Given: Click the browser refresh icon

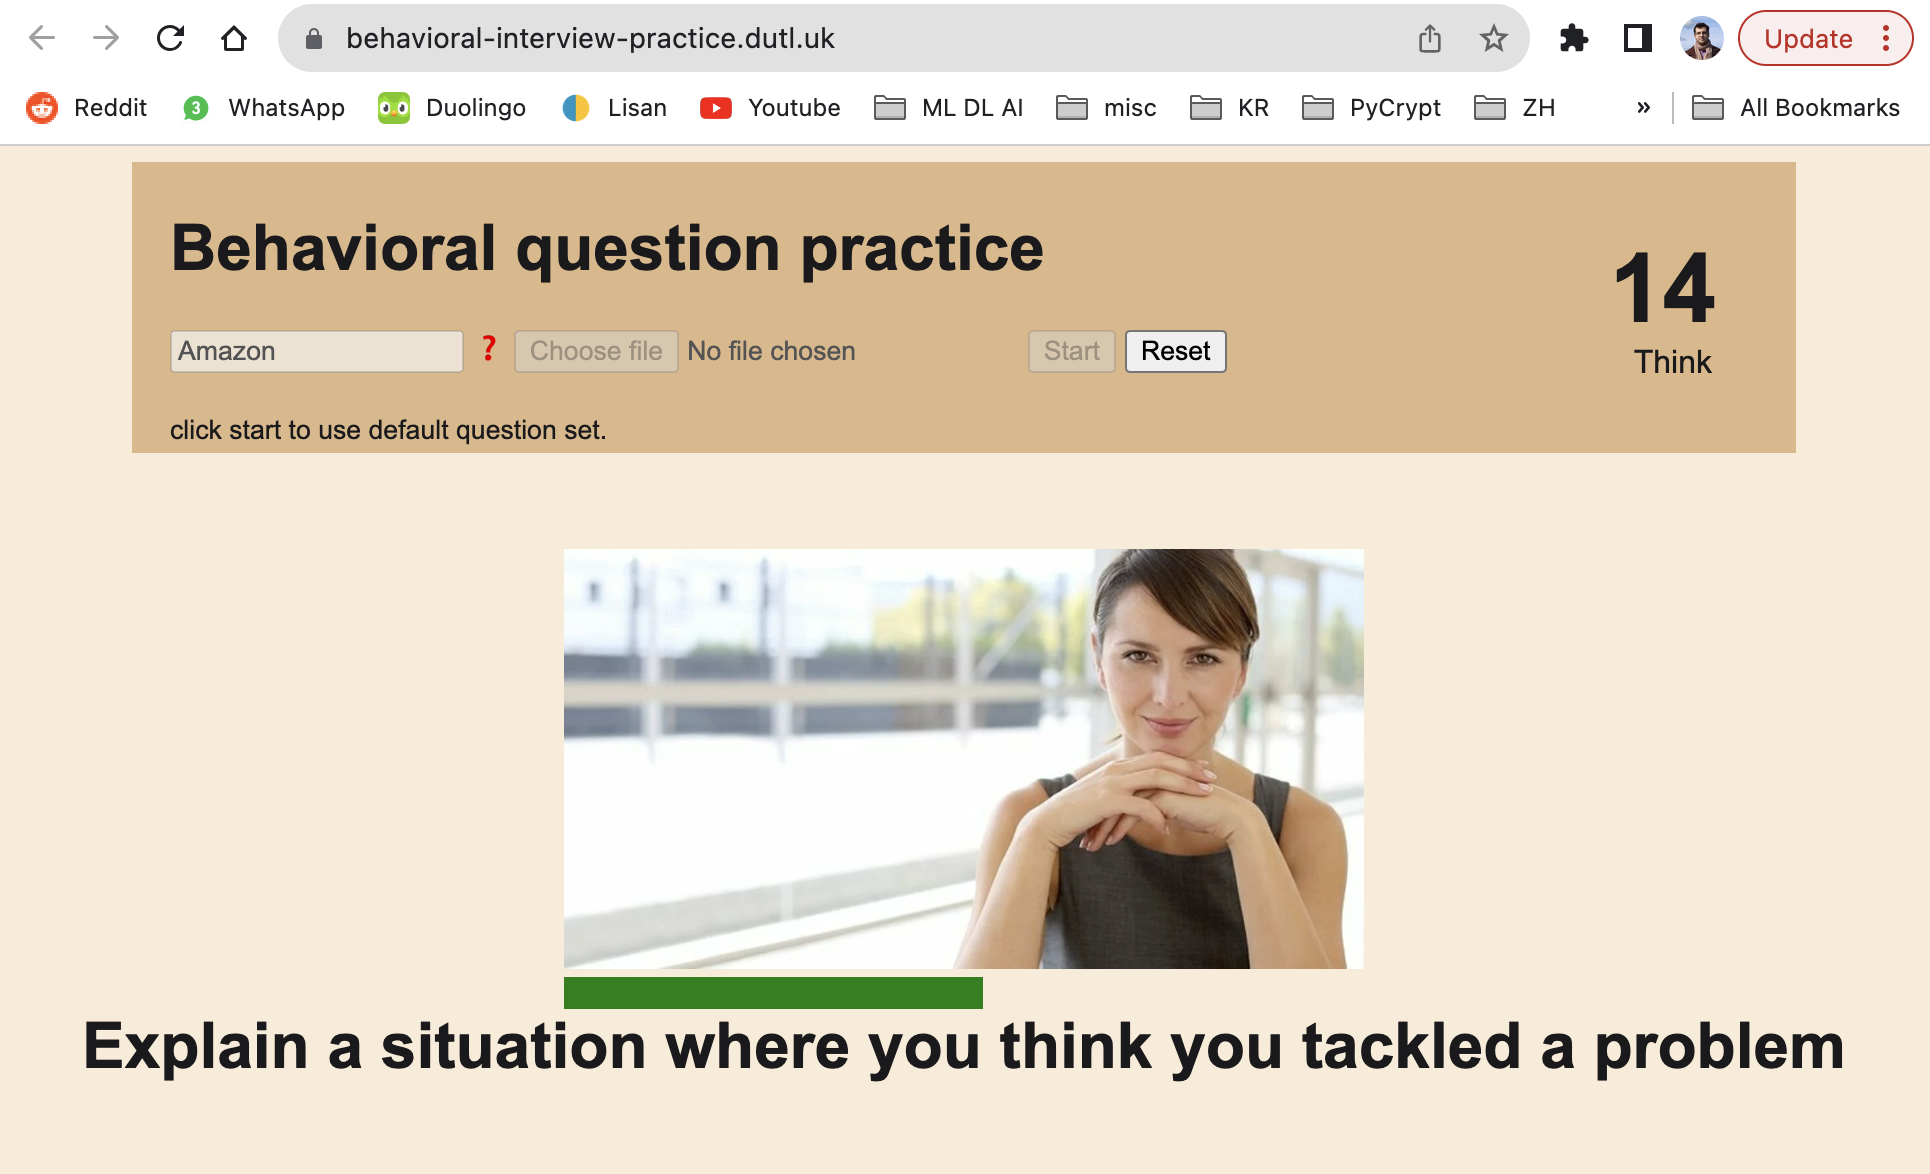Looking at the screenshot, I should click(171, 37).
